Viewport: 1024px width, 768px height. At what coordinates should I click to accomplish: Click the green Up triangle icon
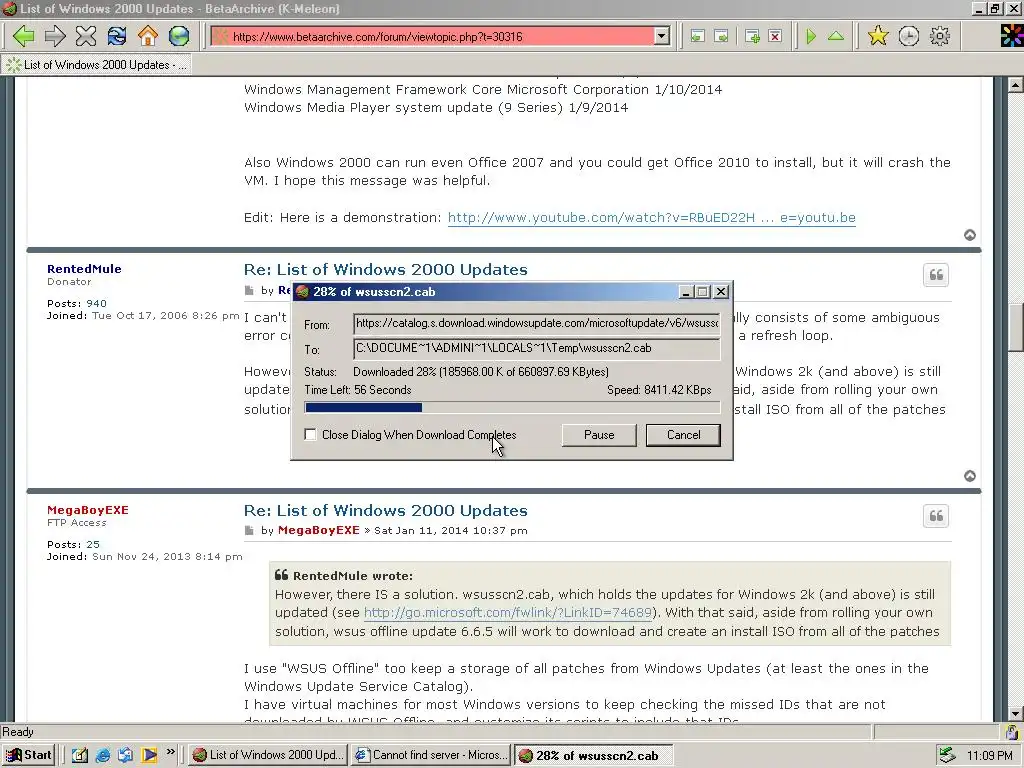pos(836,37)
